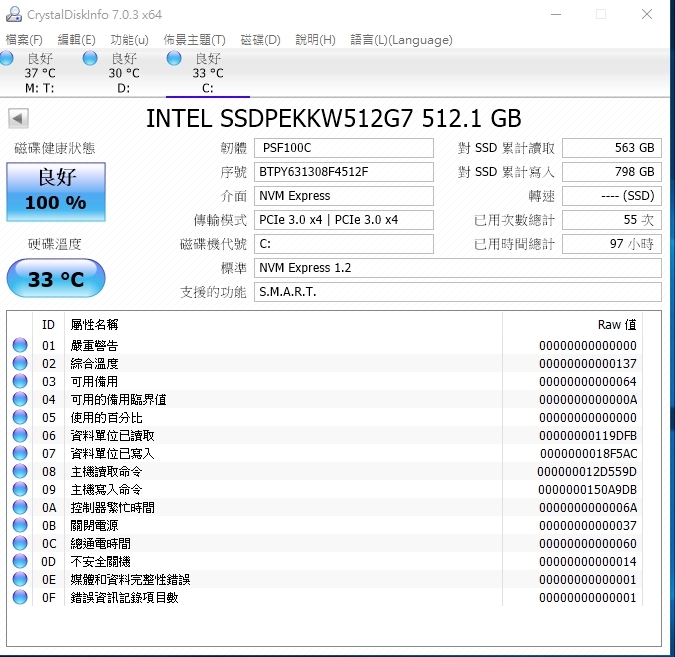Select raw value 0000000119DFB for 資料單位已讀取

click(588, 436)
